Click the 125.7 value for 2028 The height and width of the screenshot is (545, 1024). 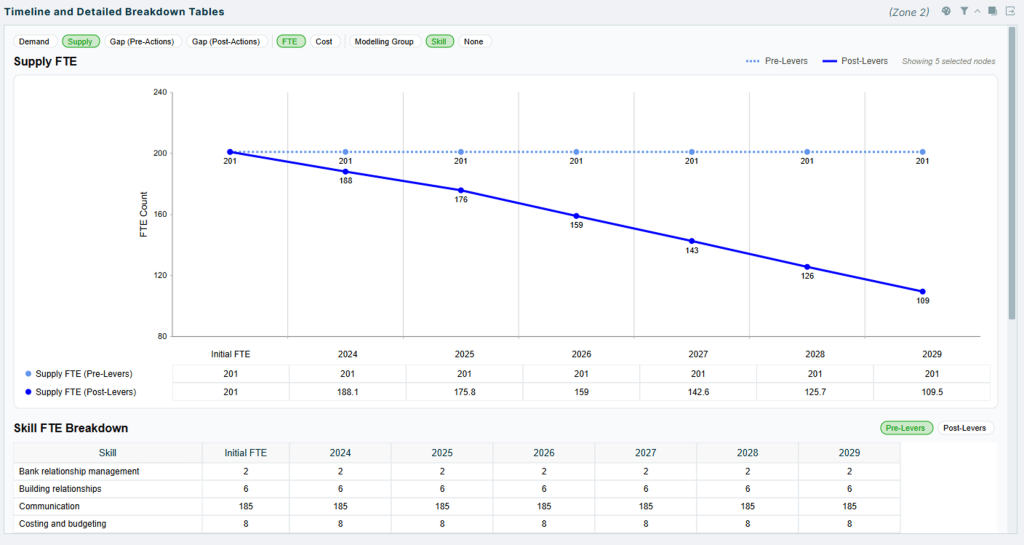pos(815,392)
